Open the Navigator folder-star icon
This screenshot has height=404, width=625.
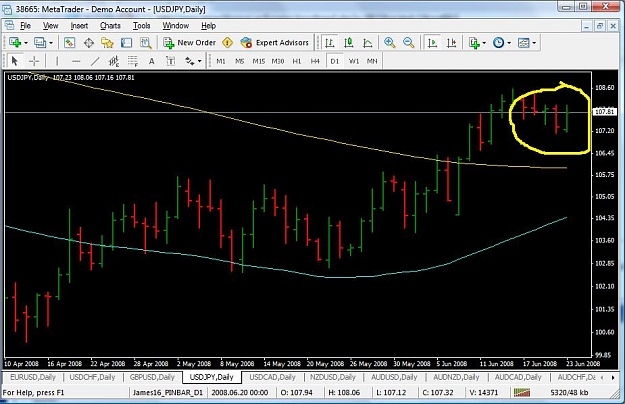[x=107, y=43]
